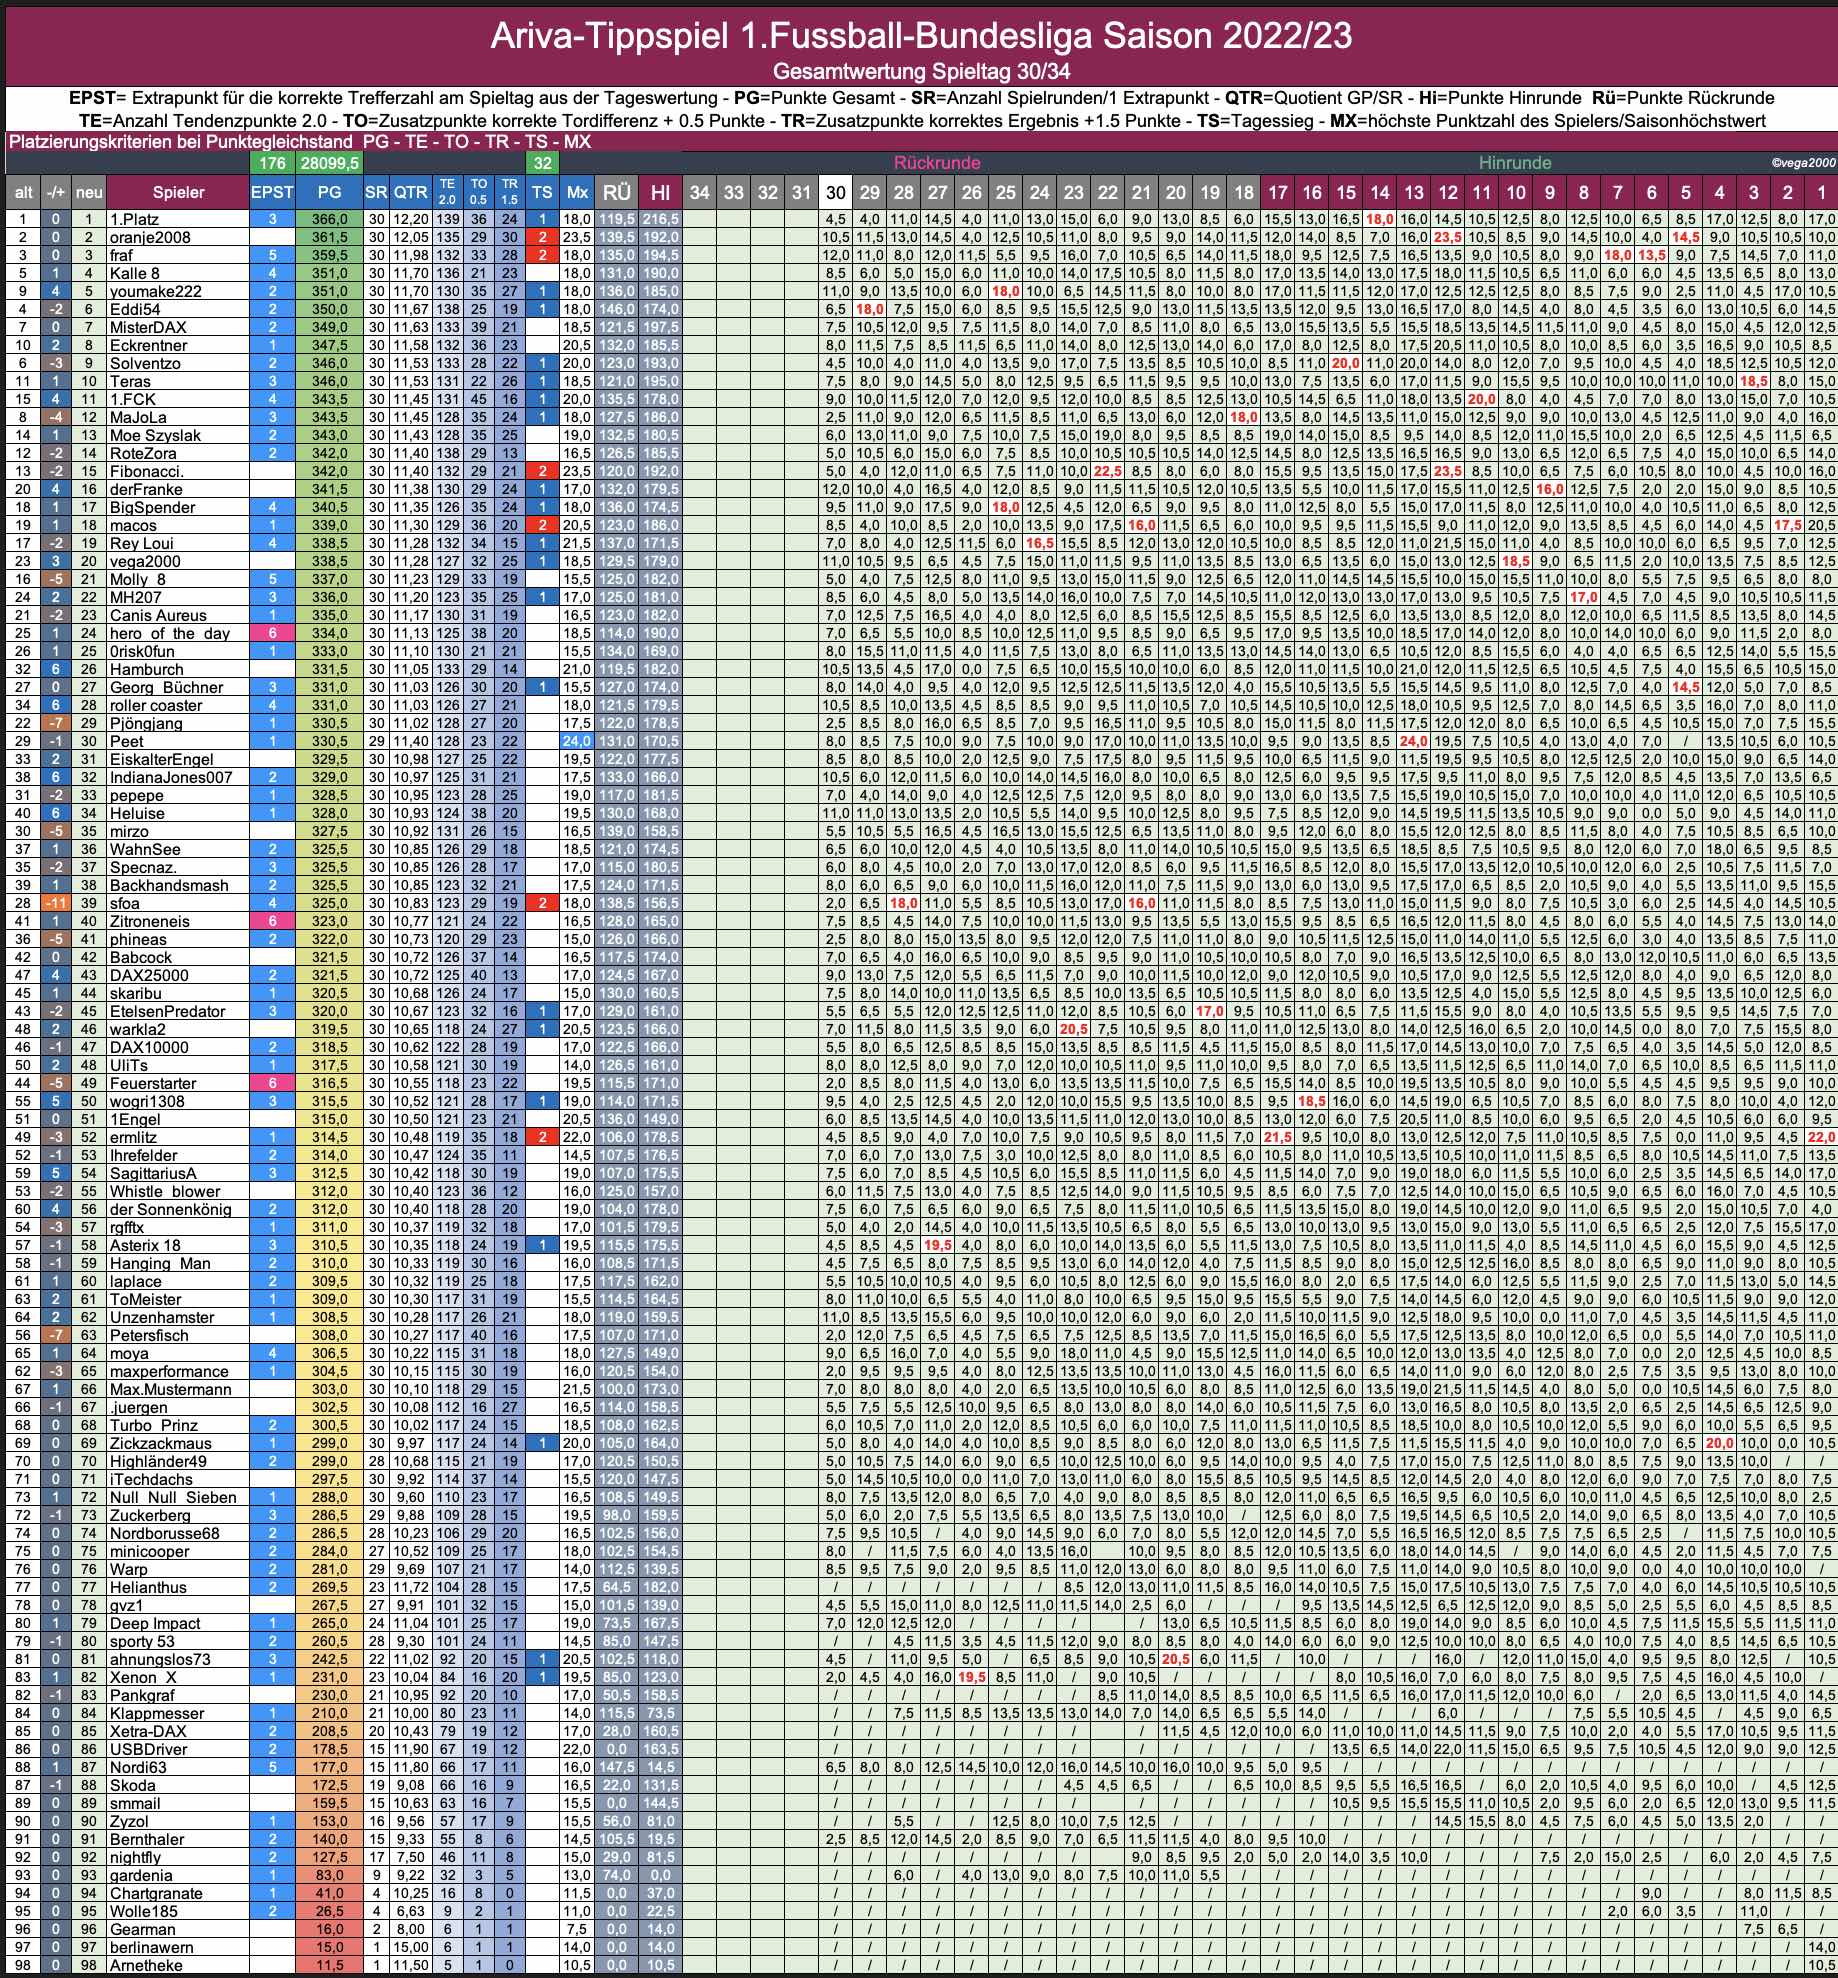1838x1978 pixels.
Task: Select player name 'Deep Impact'
Action: click(x=155, y=1623)
